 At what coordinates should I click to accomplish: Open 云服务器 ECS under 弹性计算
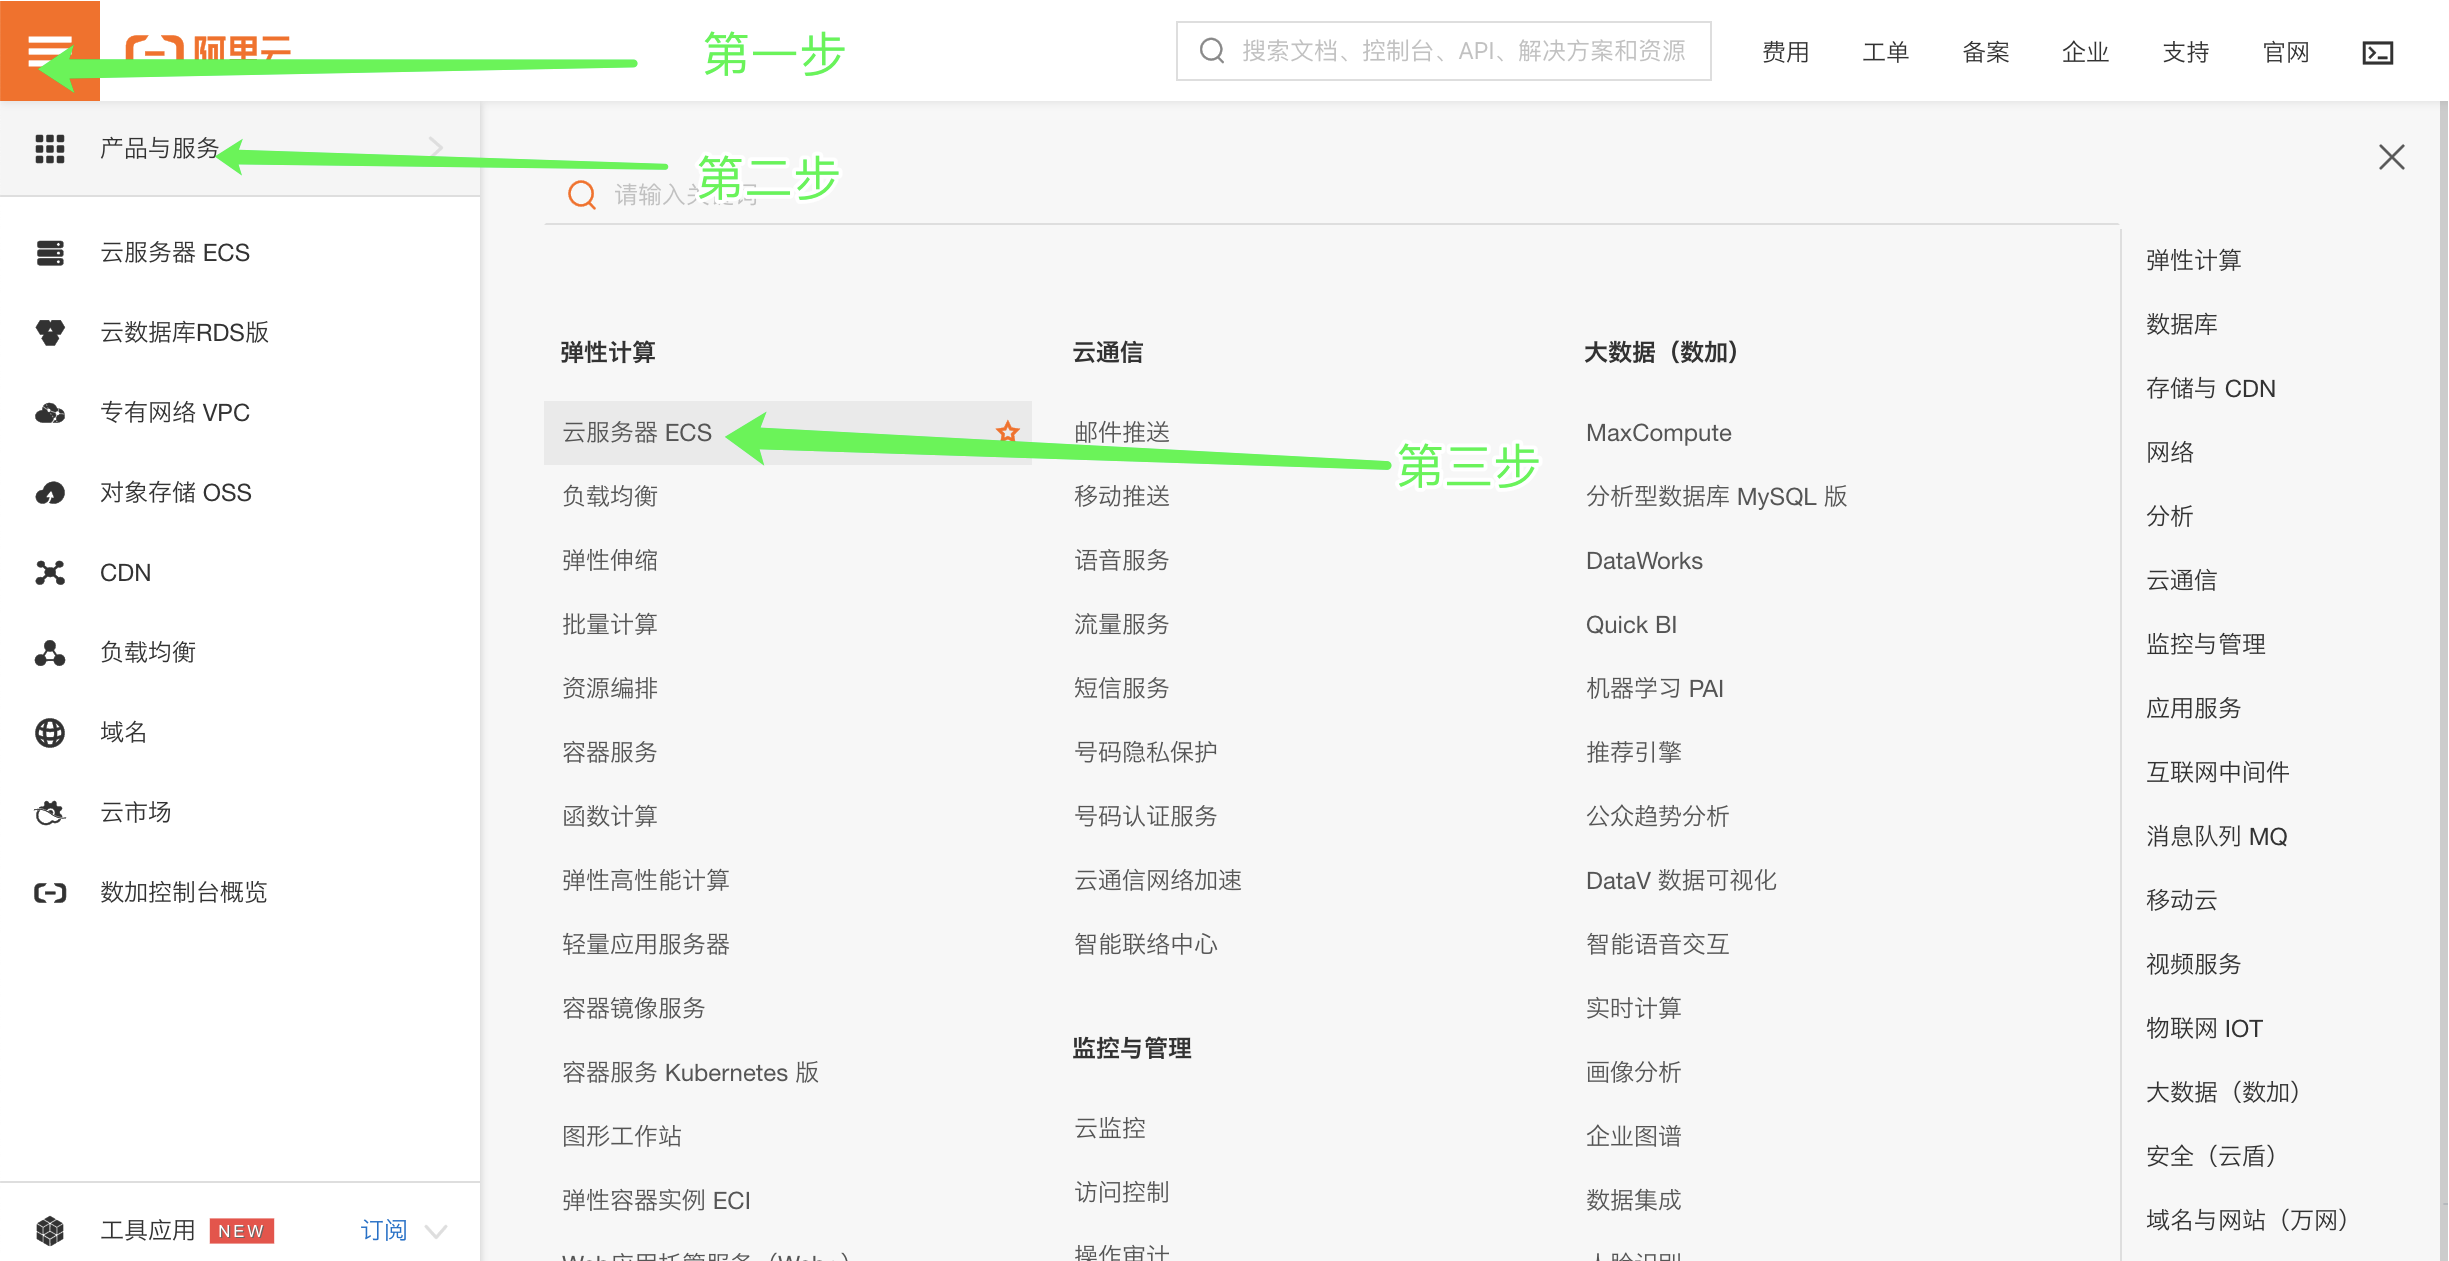click(637, 433)
